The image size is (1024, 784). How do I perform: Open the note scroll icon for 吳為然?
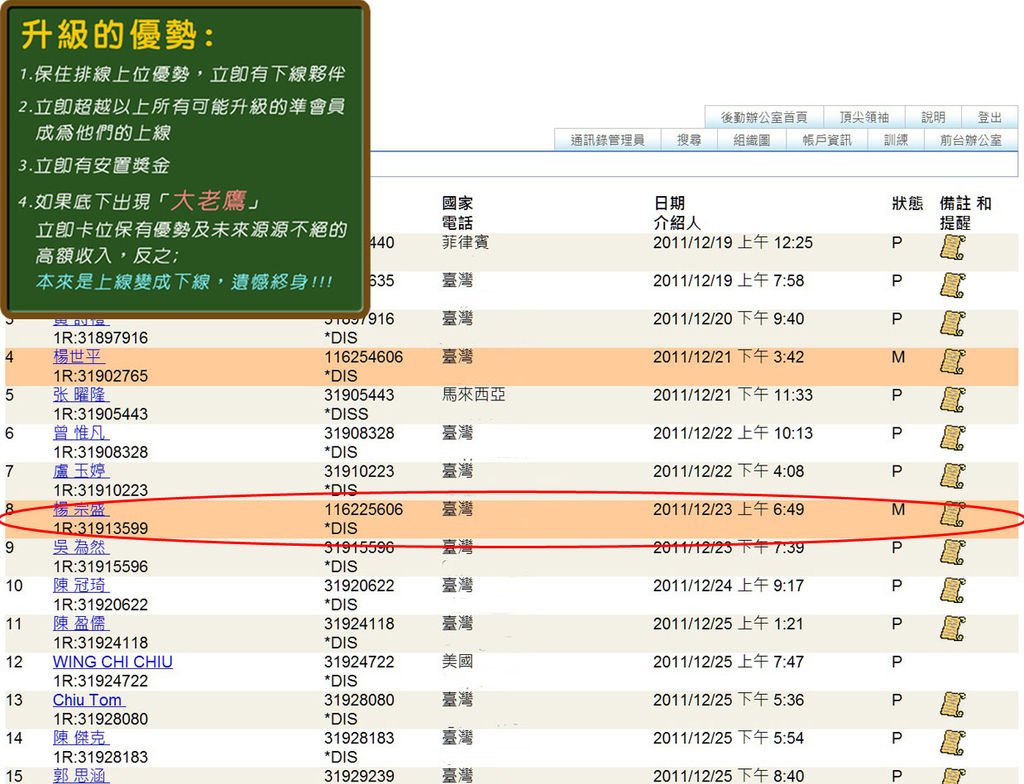[x=952, y=553]
